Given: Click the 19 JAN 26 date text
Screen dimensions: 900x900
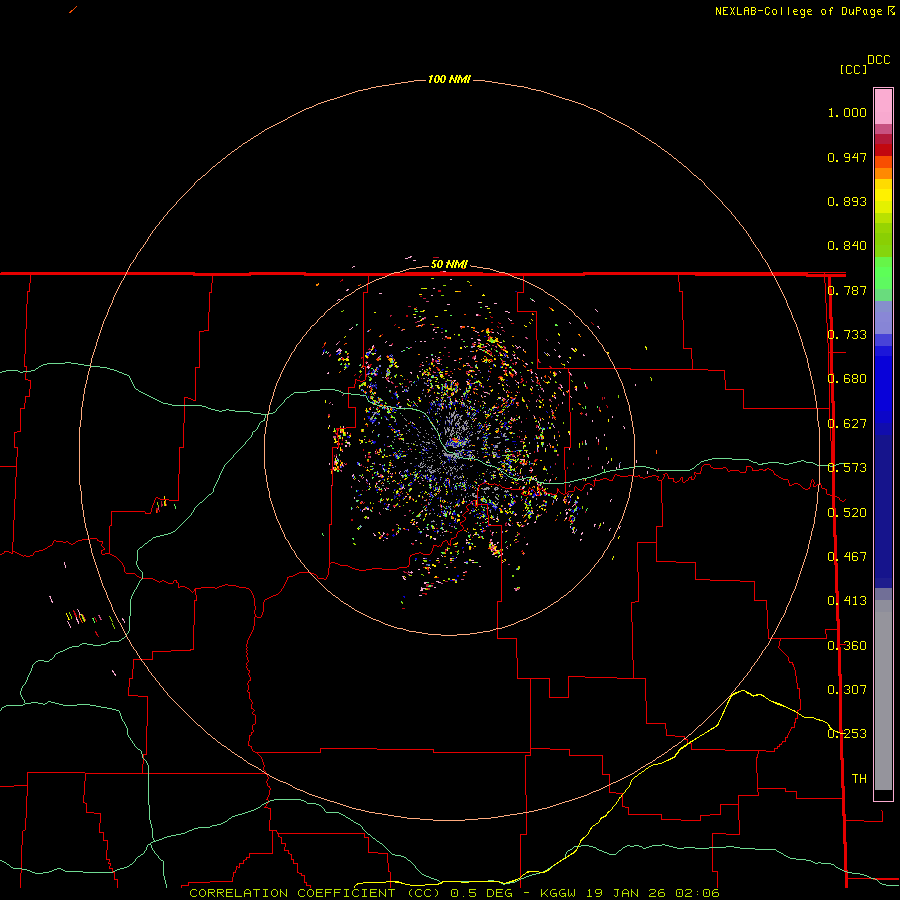Looking at the screenshot, I should (x=625, y=893).
